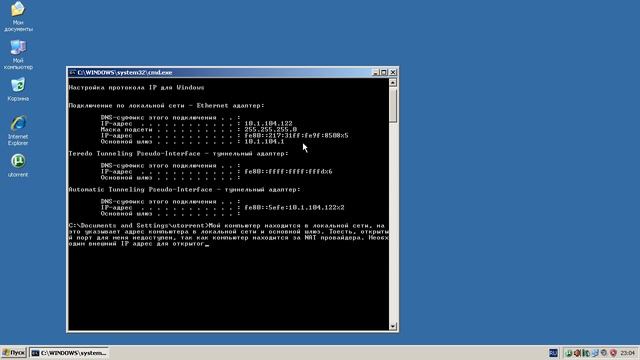Click the cmd.exe taskbar button
640x360 pixels.
coord(69,353)
